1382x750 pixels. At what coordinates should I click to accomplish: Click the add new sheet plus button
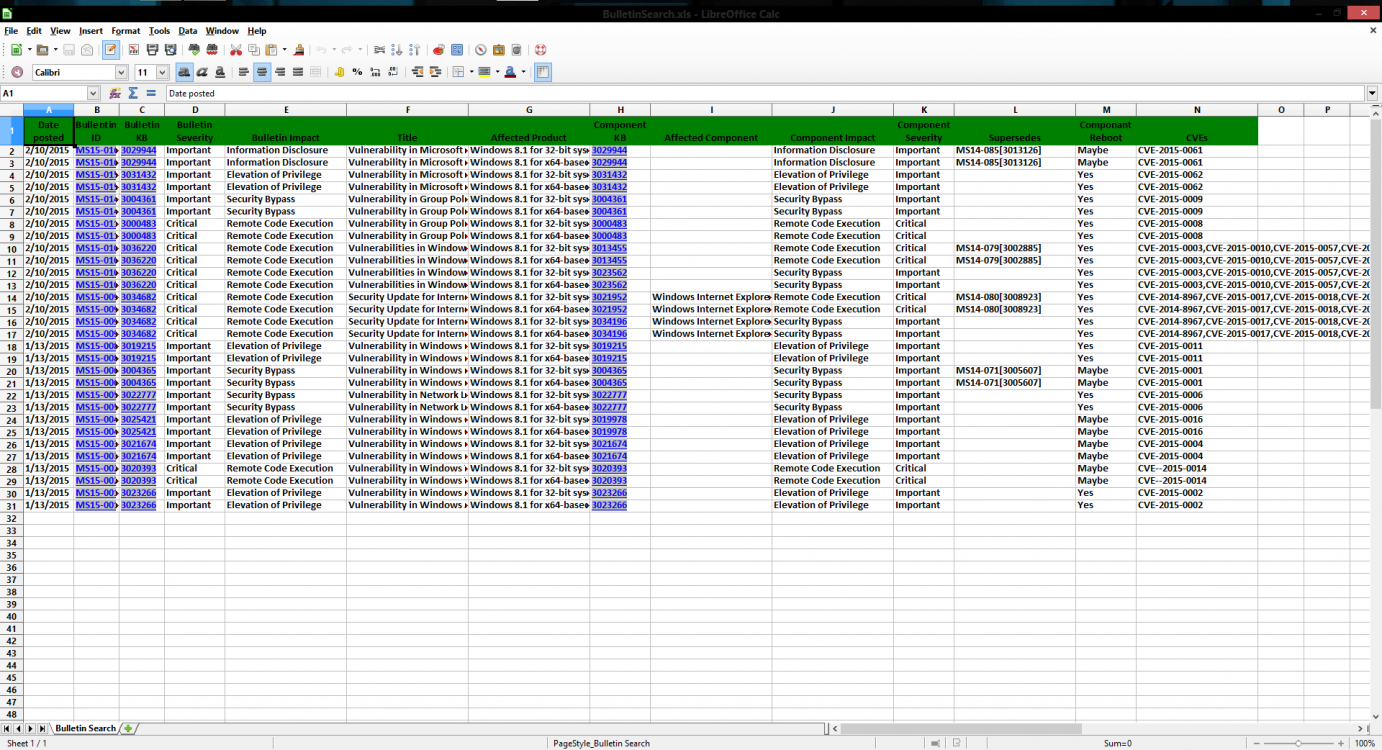pyautogui.click(x=128, y=728)
